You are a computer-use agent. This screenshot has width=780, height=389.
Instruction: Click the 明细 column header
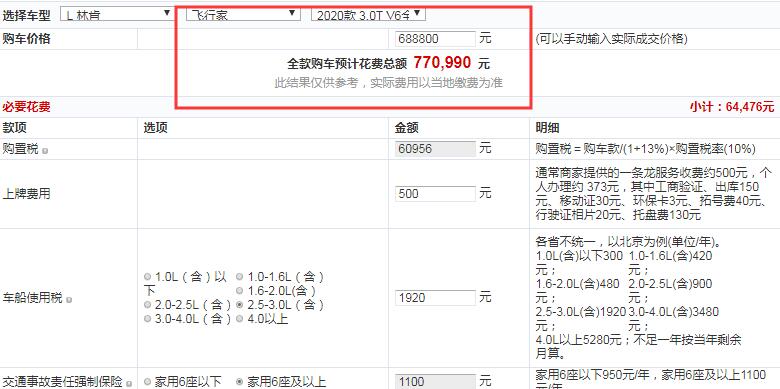point(548,128)
